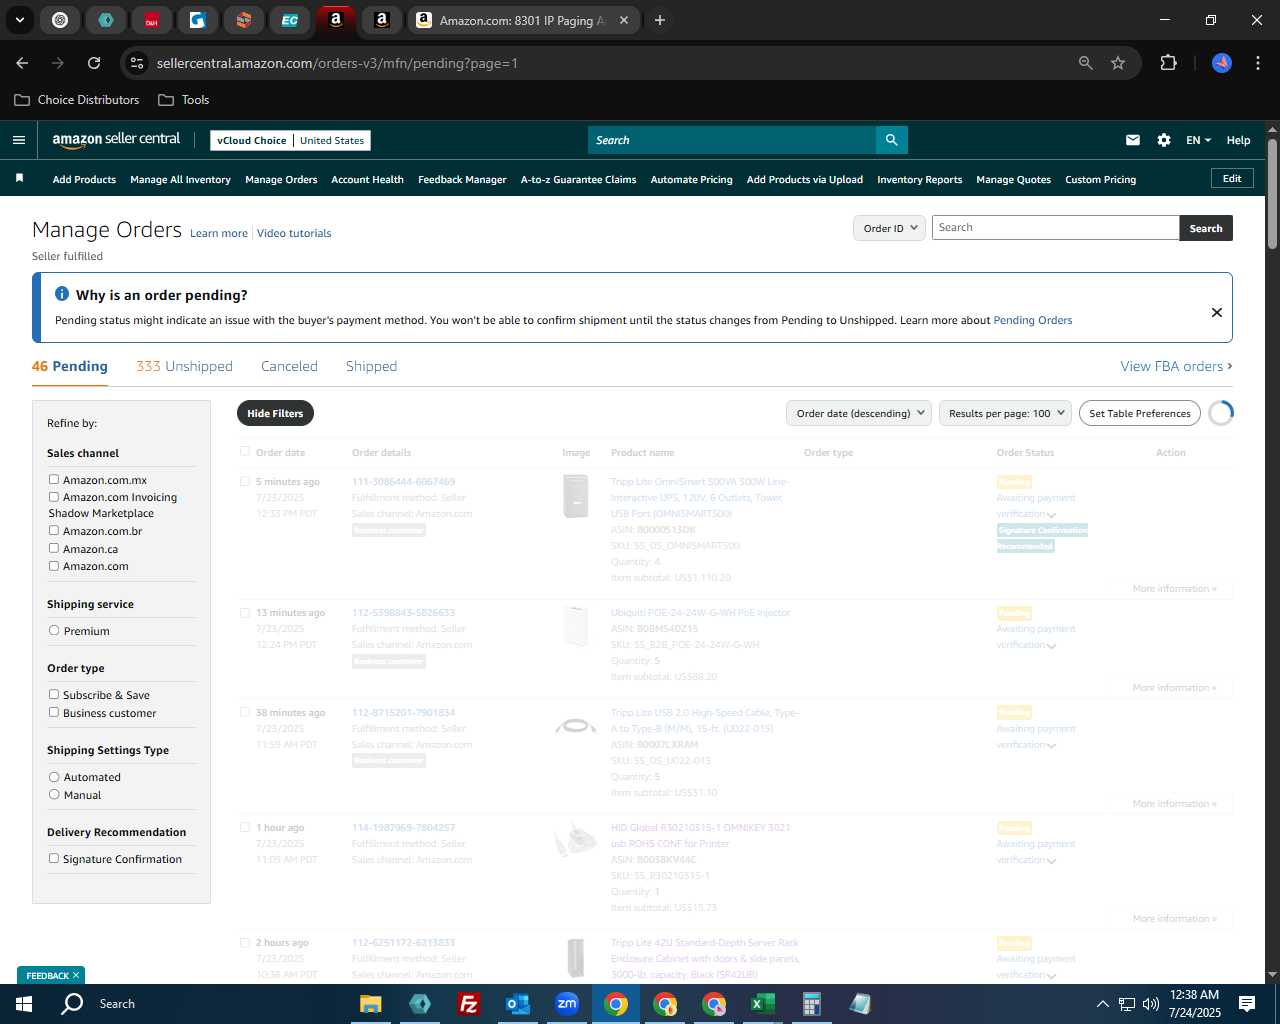This screenshot has width=1280, height=1024.
Task: Open the browser extensions puzzle icon
Action: pyautogui.click(x=1168, y=63)
